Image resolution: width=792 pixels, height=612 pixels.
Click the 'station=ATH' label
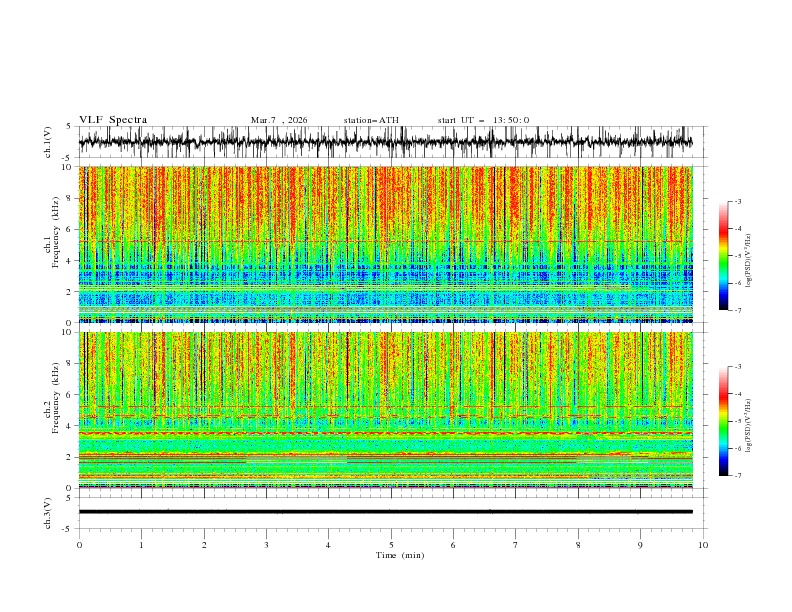pyautogui.click(x=371, y=120)
